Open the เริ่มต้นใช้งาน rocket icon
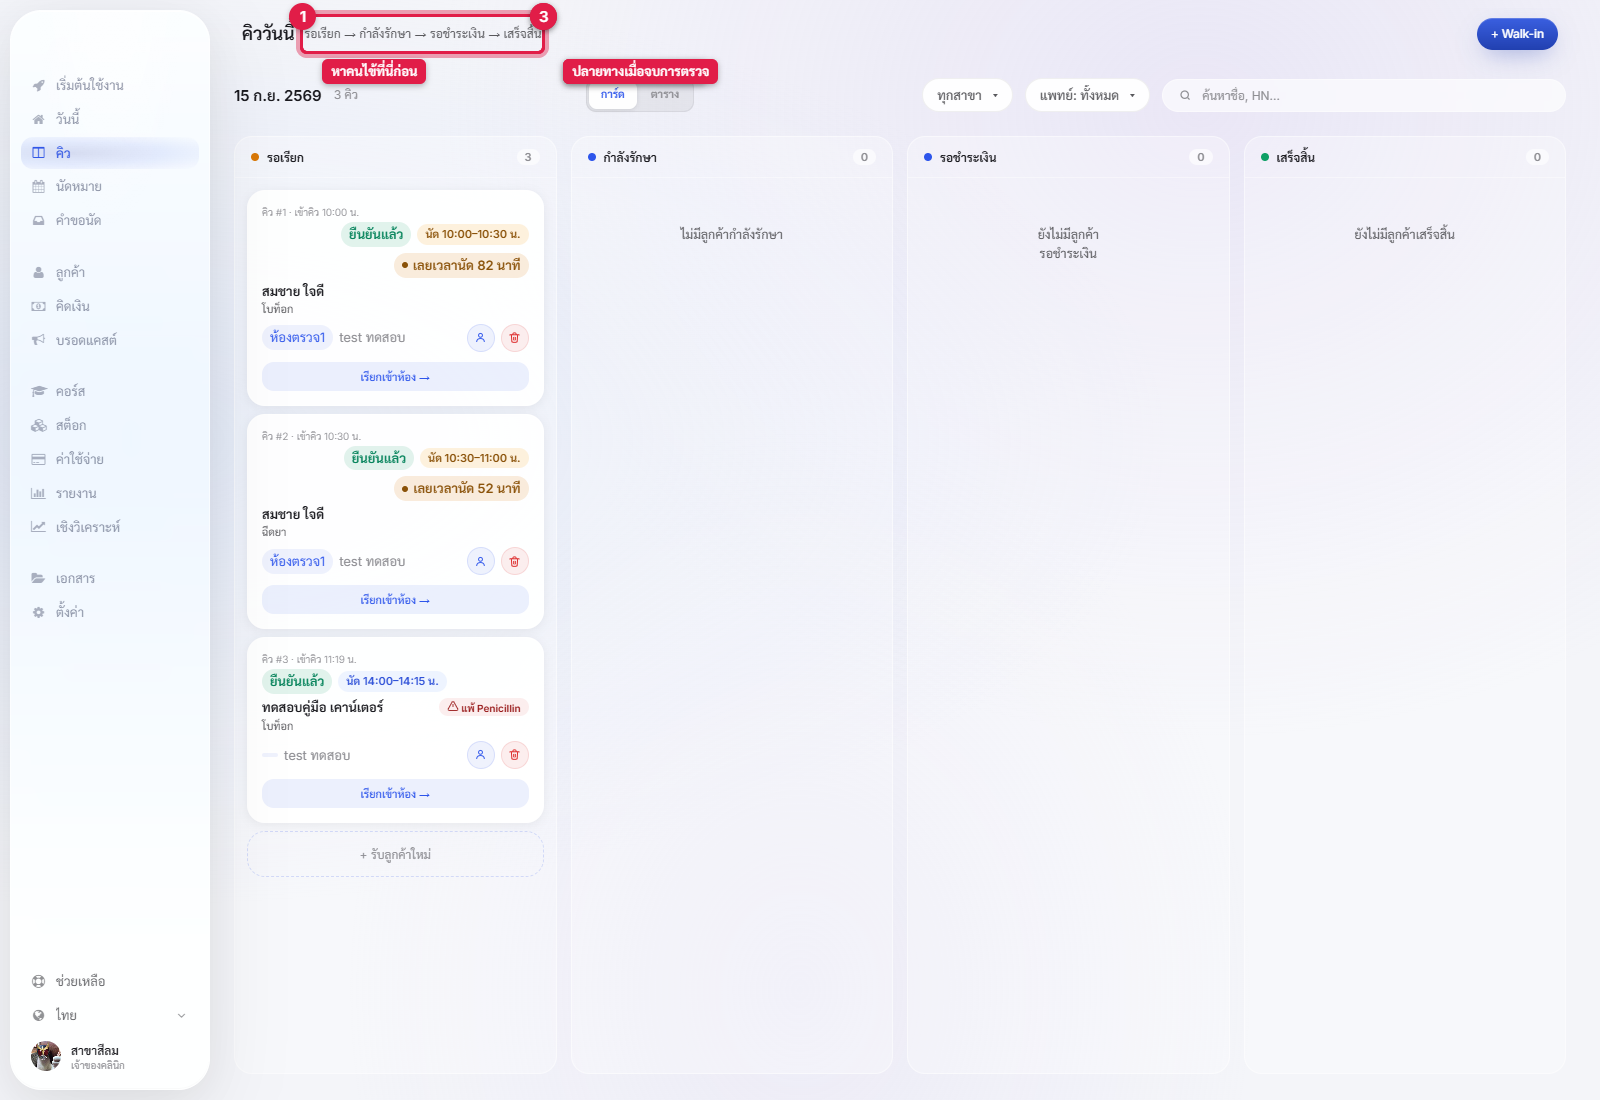Screen dimensions: 1600x1100 38,85
